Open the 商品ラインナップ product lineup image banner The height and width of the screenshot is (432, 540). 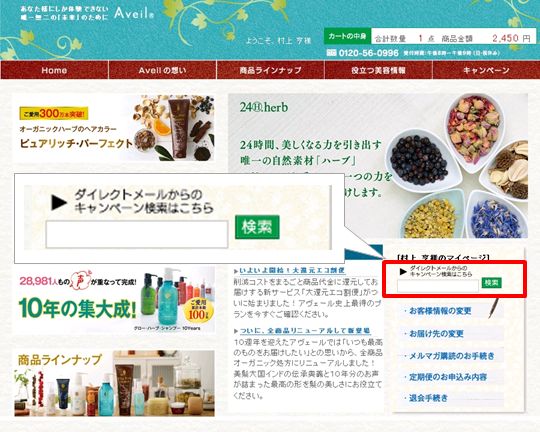pos(114,383)
